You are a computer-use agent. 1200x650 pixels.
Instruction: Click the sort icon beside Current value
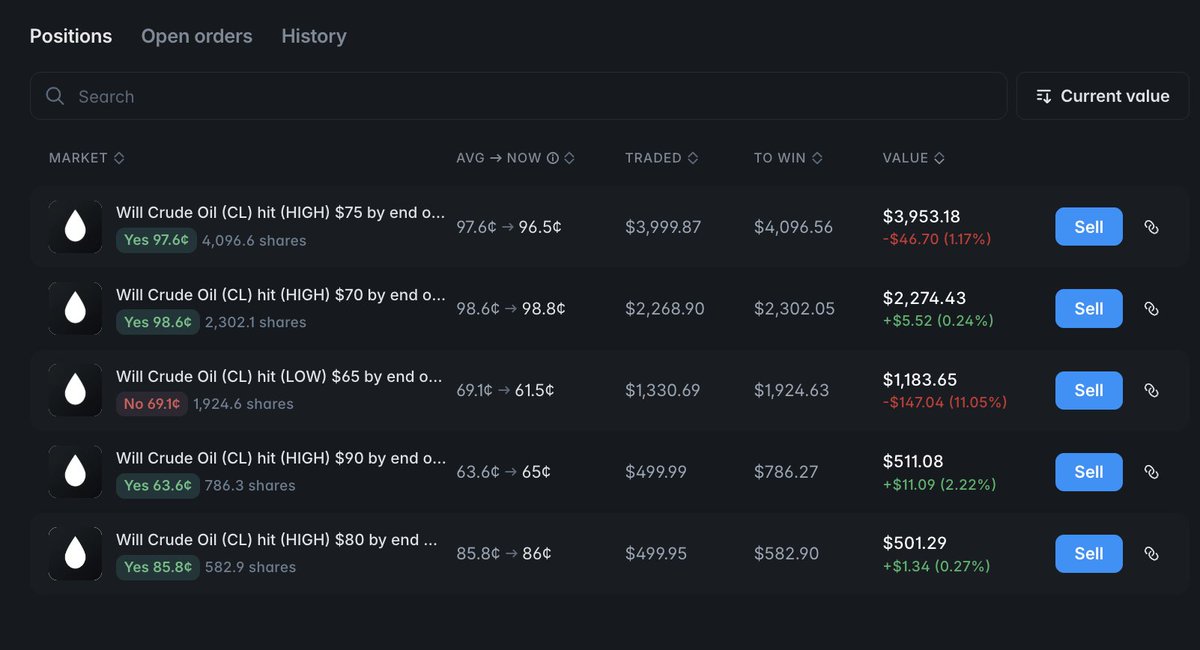coord(1044,96)
